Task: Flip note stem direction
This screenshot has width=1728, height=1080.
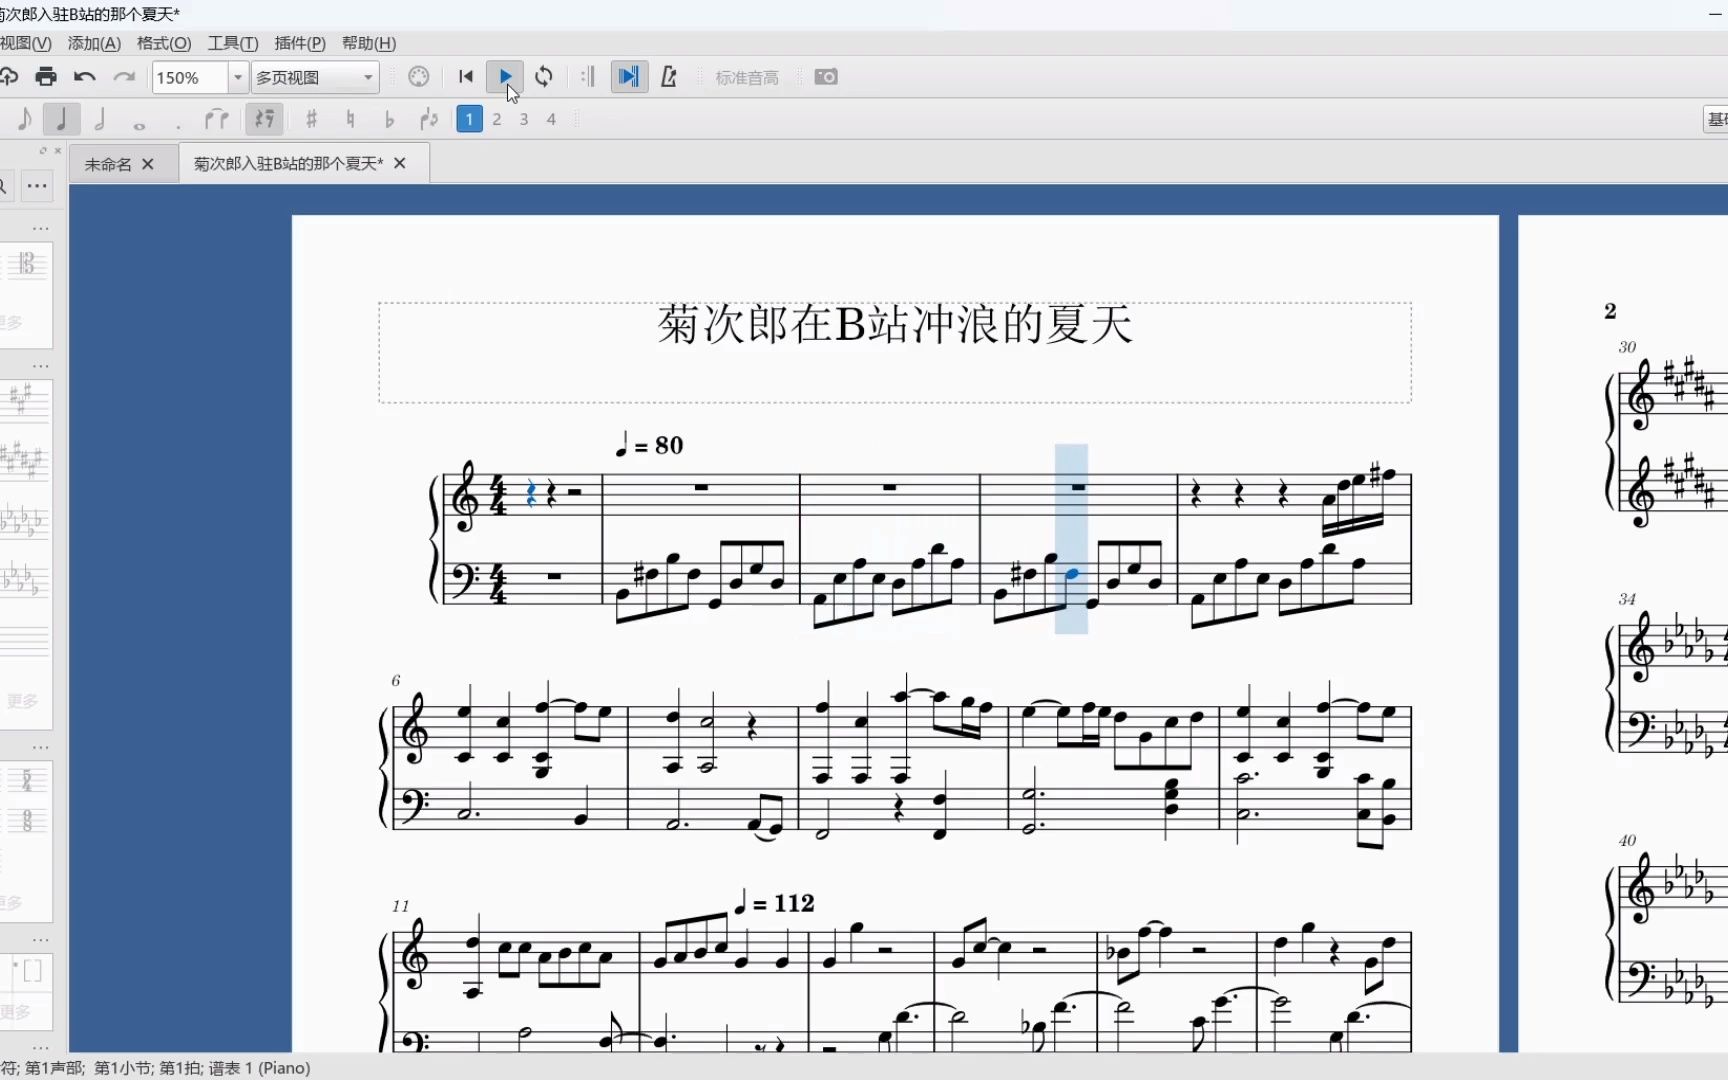Action: 429,120
